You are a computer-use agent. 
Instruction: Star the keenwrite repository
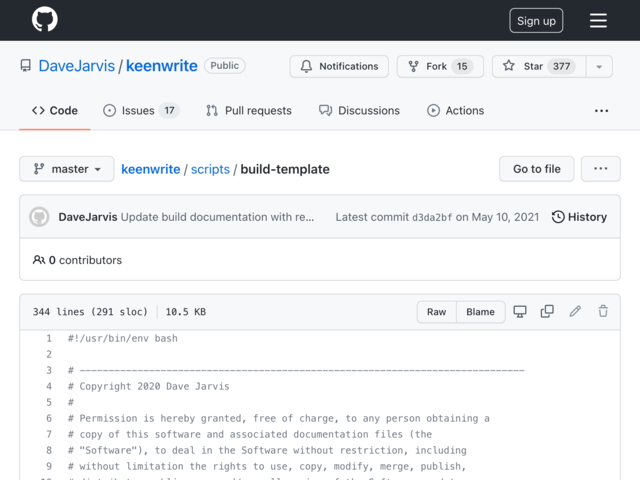point(539,66)
